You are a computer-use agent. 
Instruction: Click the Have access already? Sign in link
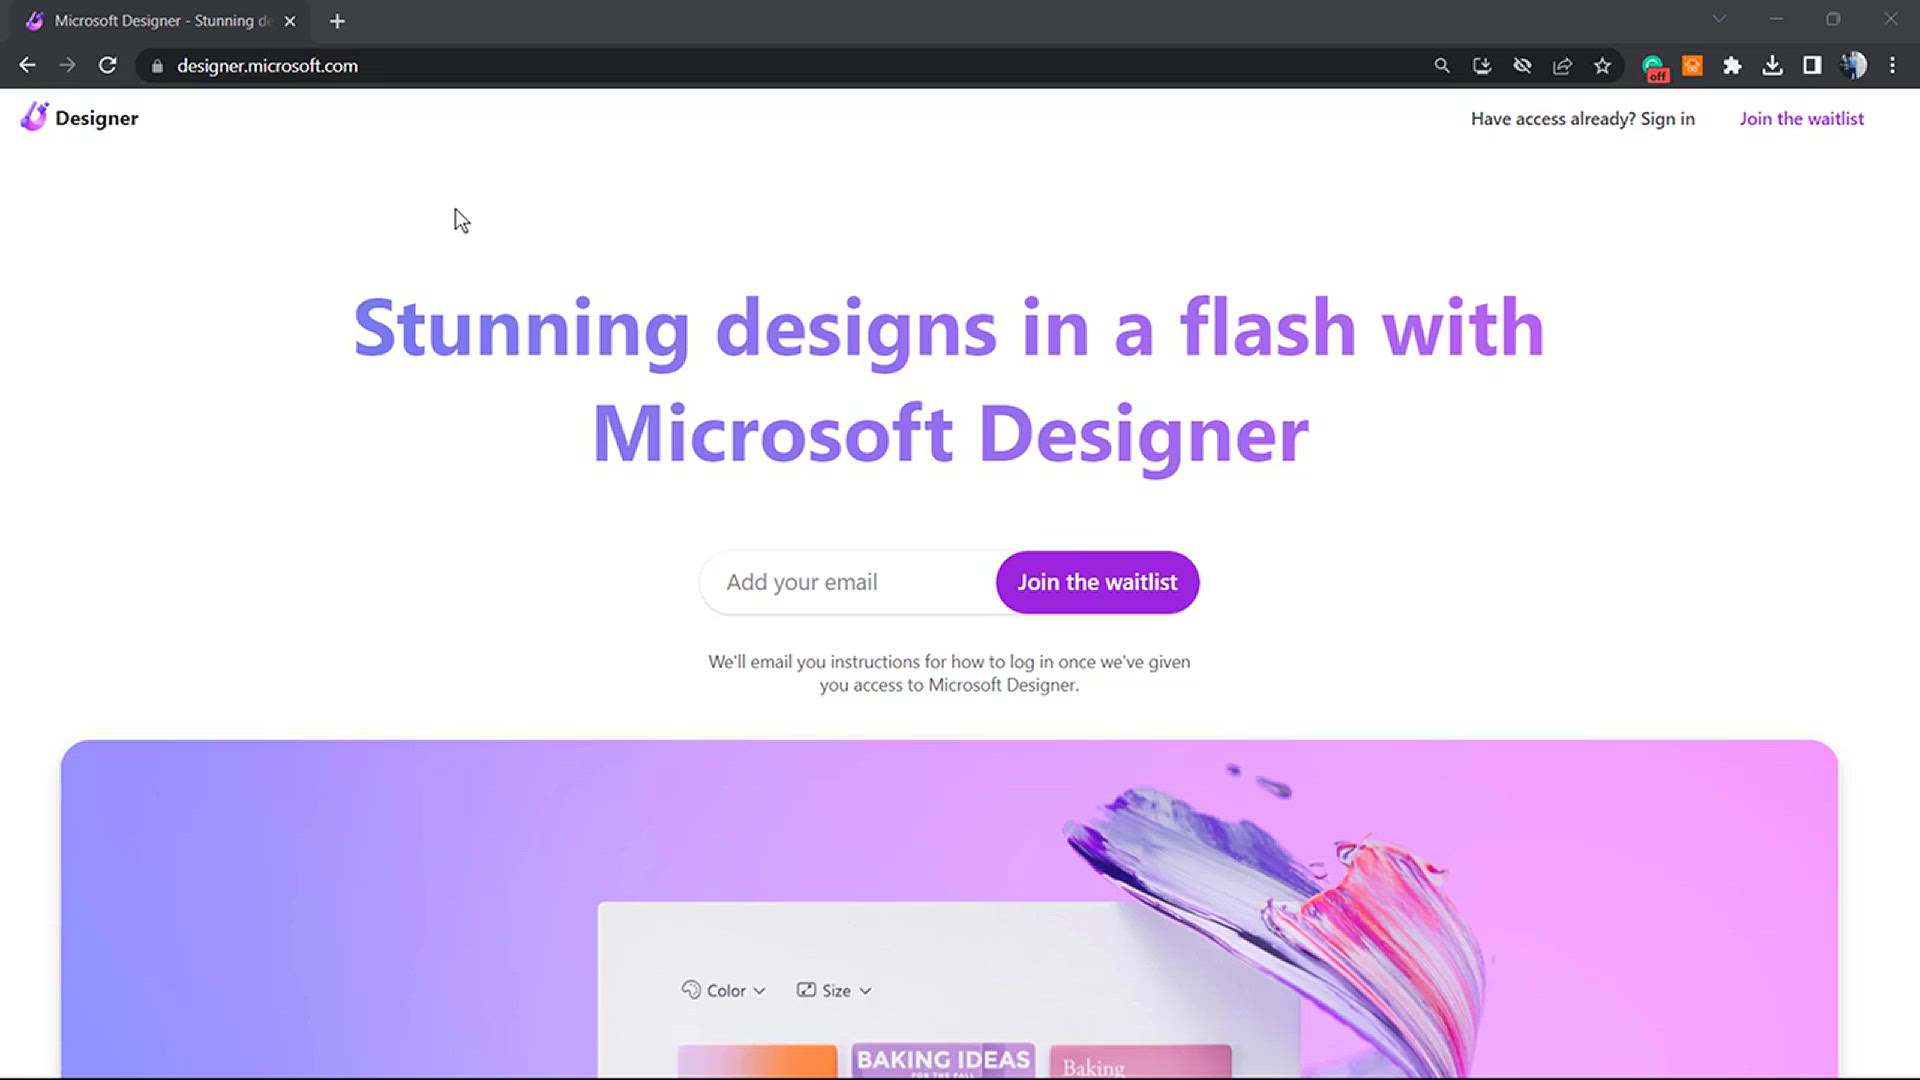click(1582, 119)
